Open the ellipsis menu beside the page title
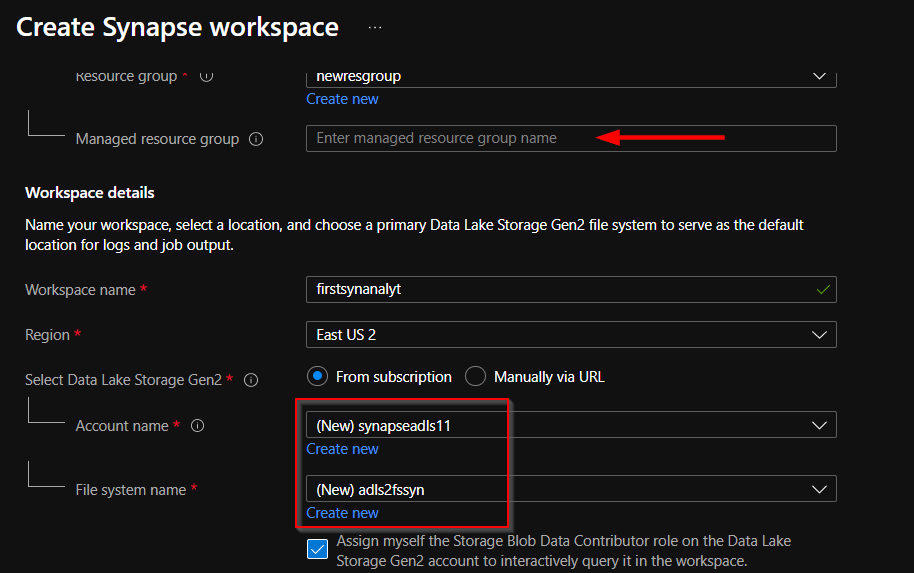This screenshot has width=914, height=573. pyautogui.click(x=375, y=27)
